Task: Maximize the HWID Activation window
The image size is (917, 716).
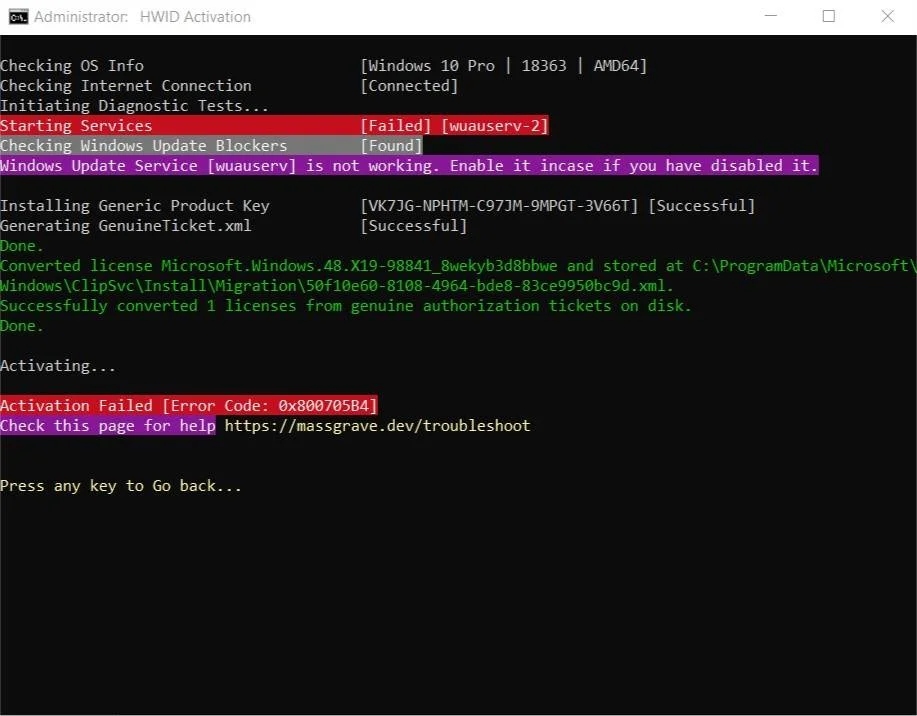Action: coord(829,16)
